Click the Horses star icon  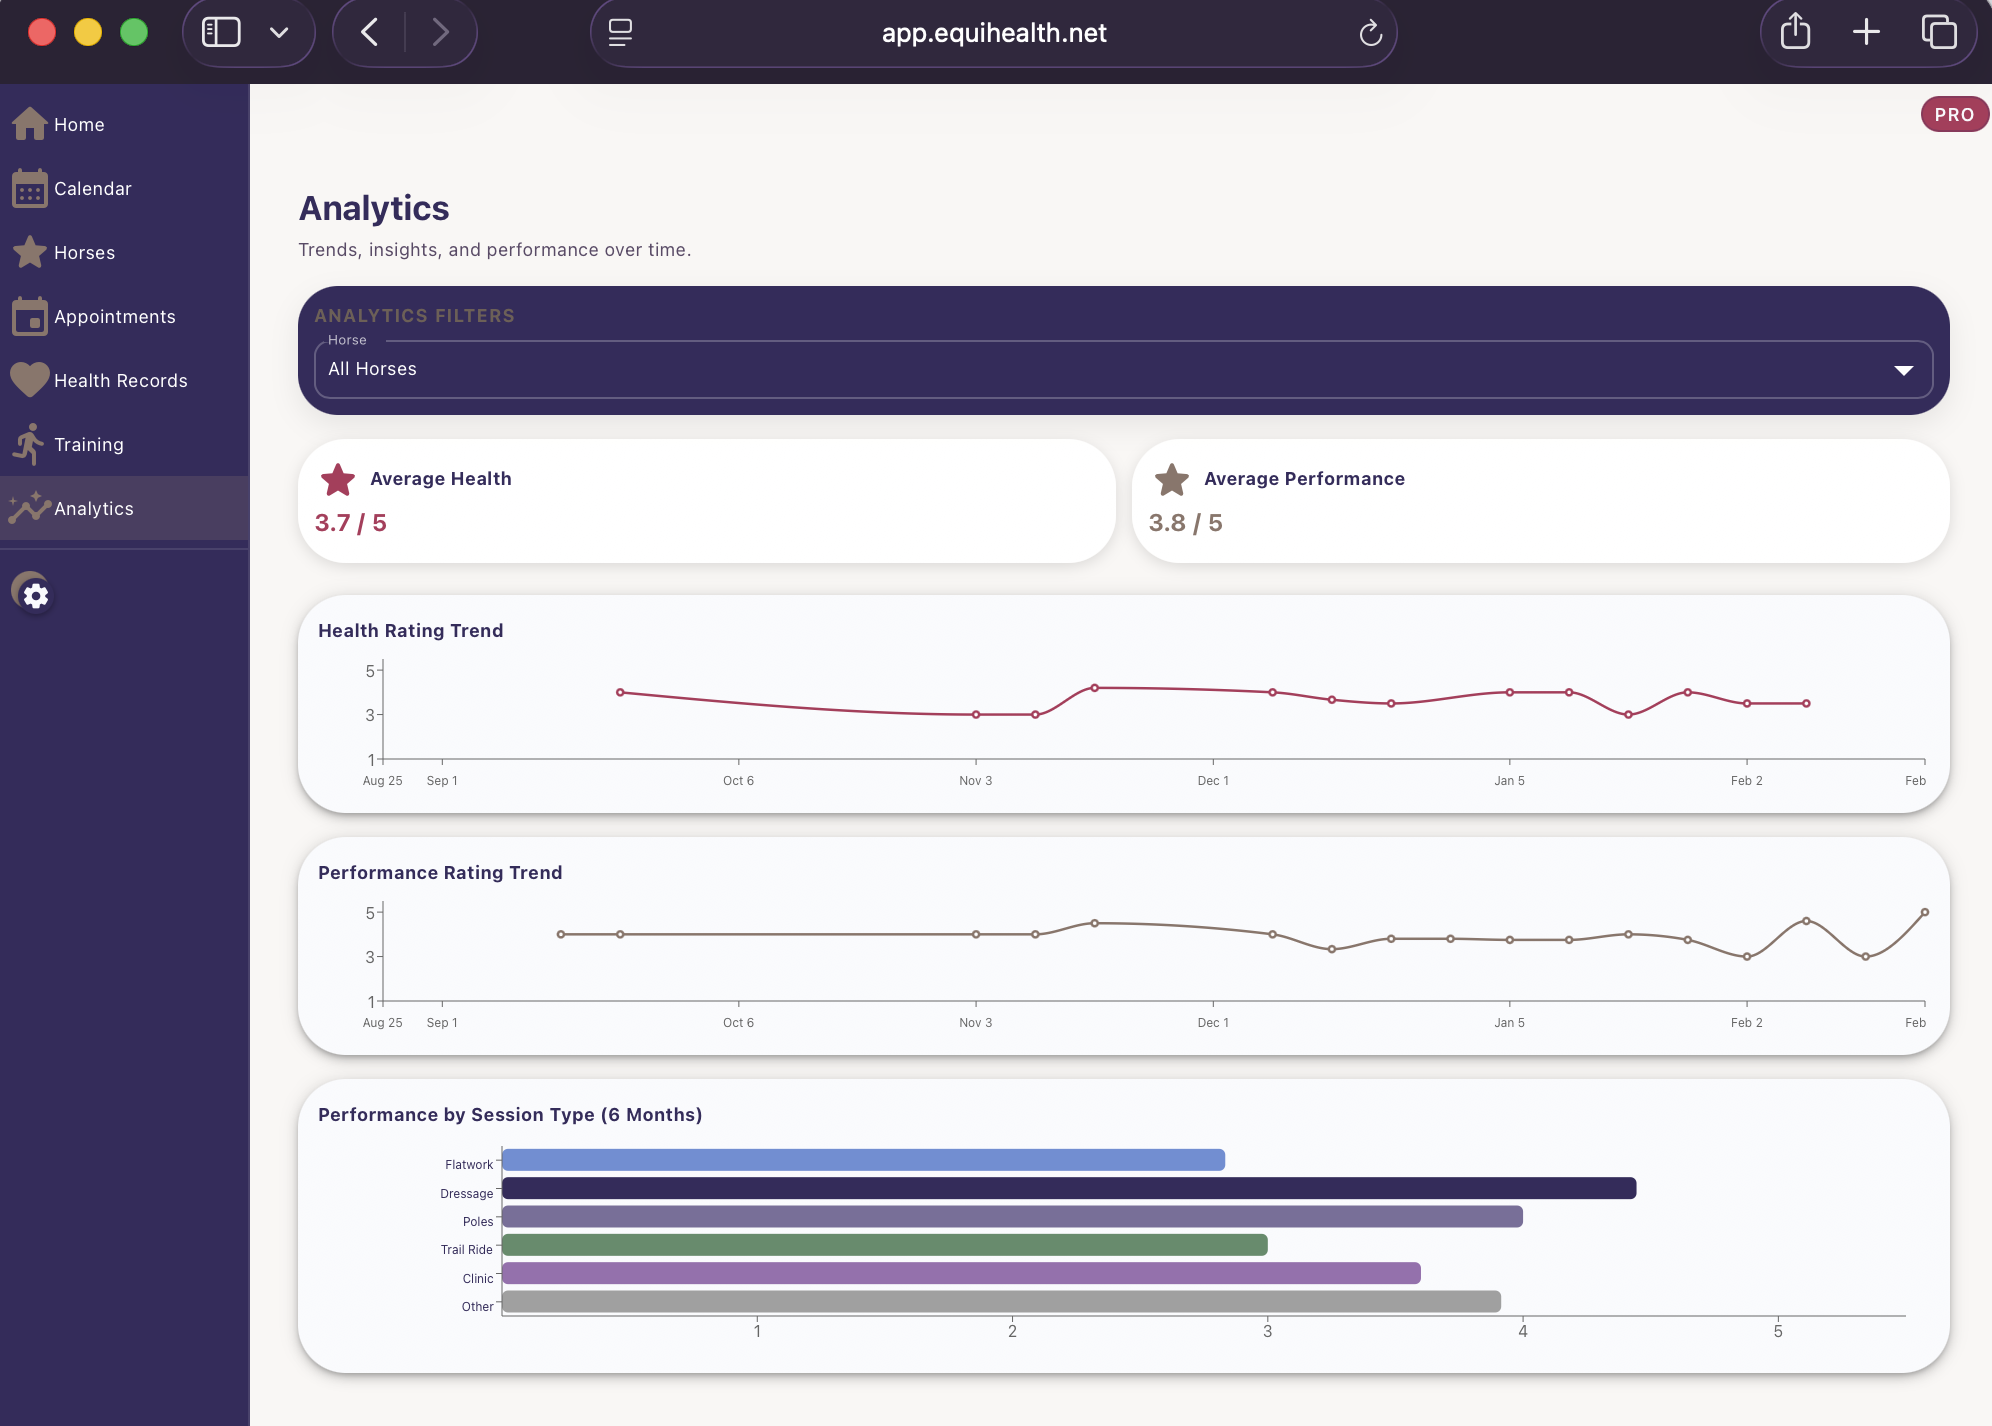(x=29, y=252)
